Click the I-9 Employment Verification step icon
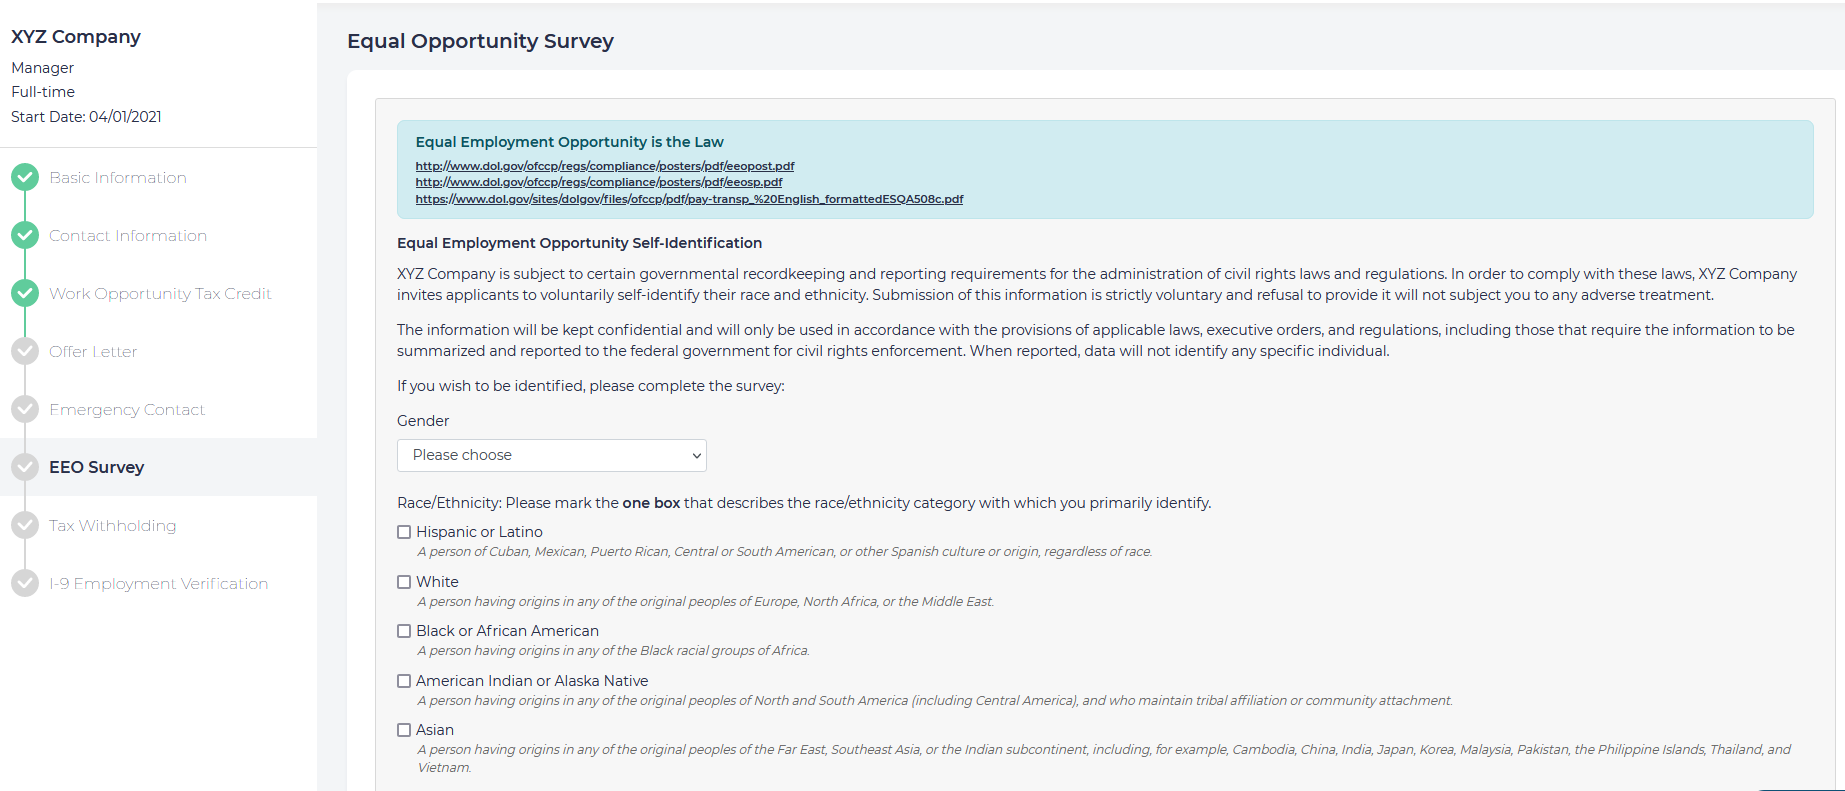This screenshot has height=791, width=1845. (25, 583)
